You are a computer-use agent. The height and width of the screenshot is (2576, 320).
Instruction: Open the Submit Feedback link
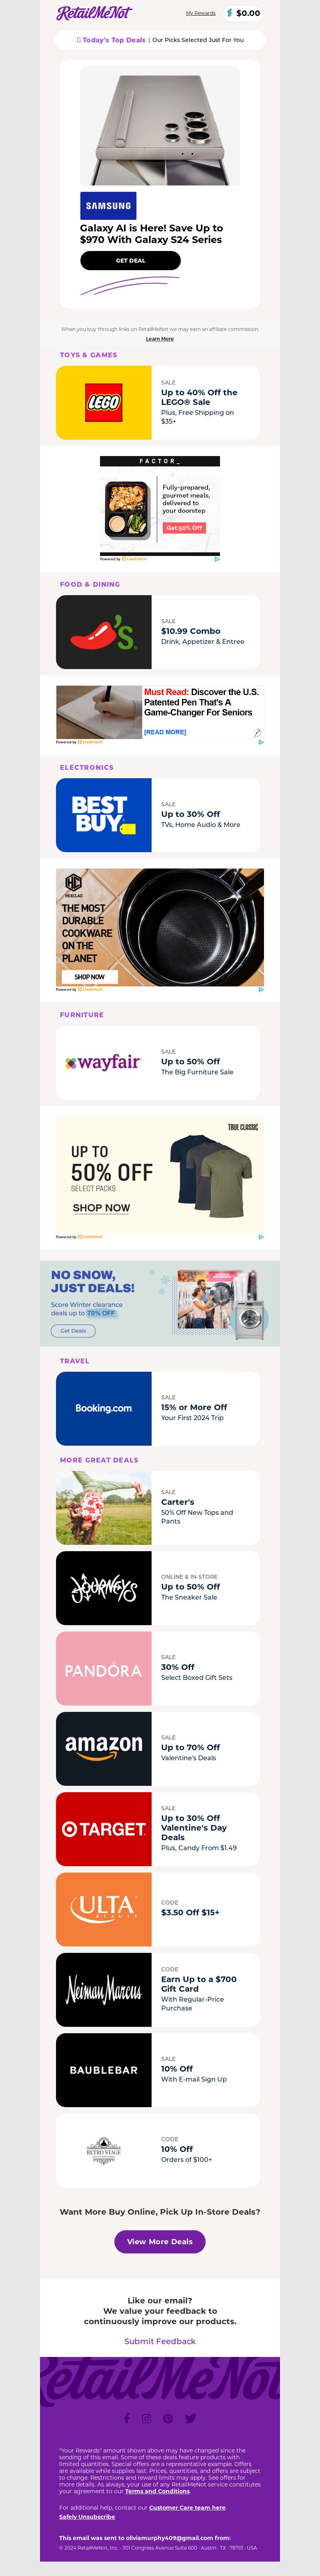[x=160, y=2341]
